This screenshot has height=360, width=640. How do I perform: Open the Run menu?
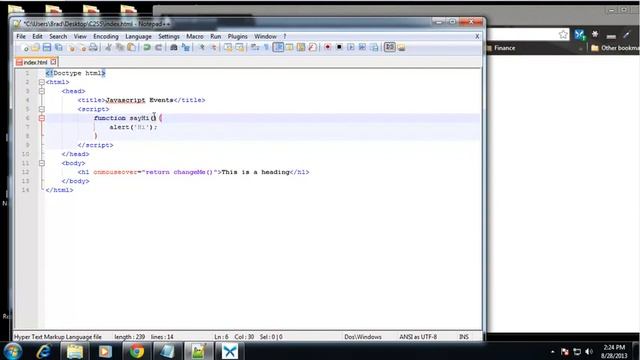coord(216,36)
